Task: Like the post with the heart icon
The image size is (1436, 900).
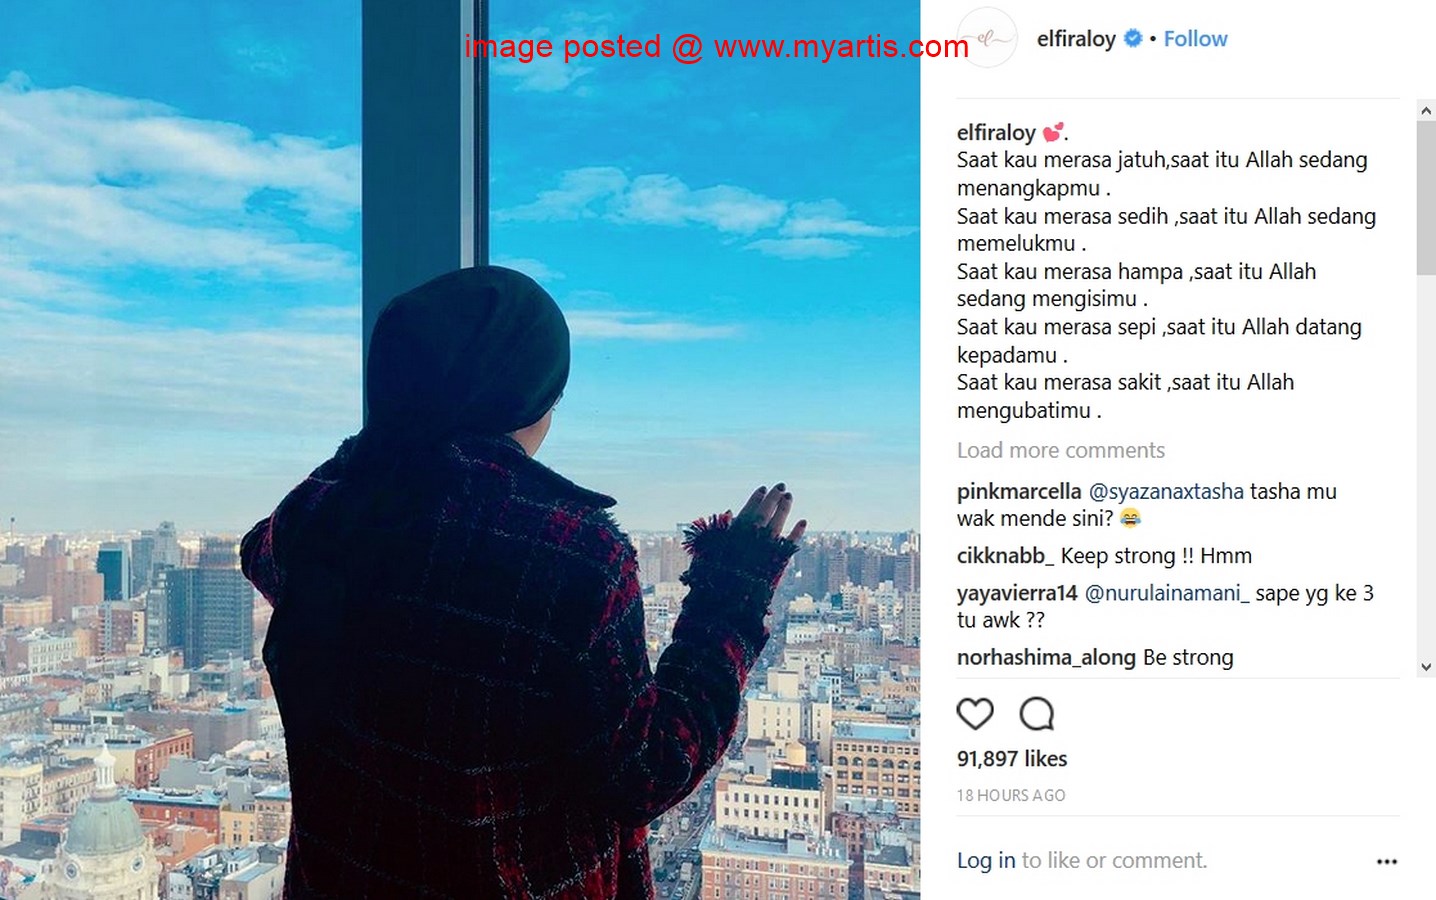Action: pyautogui.click(x=975, y=714)
